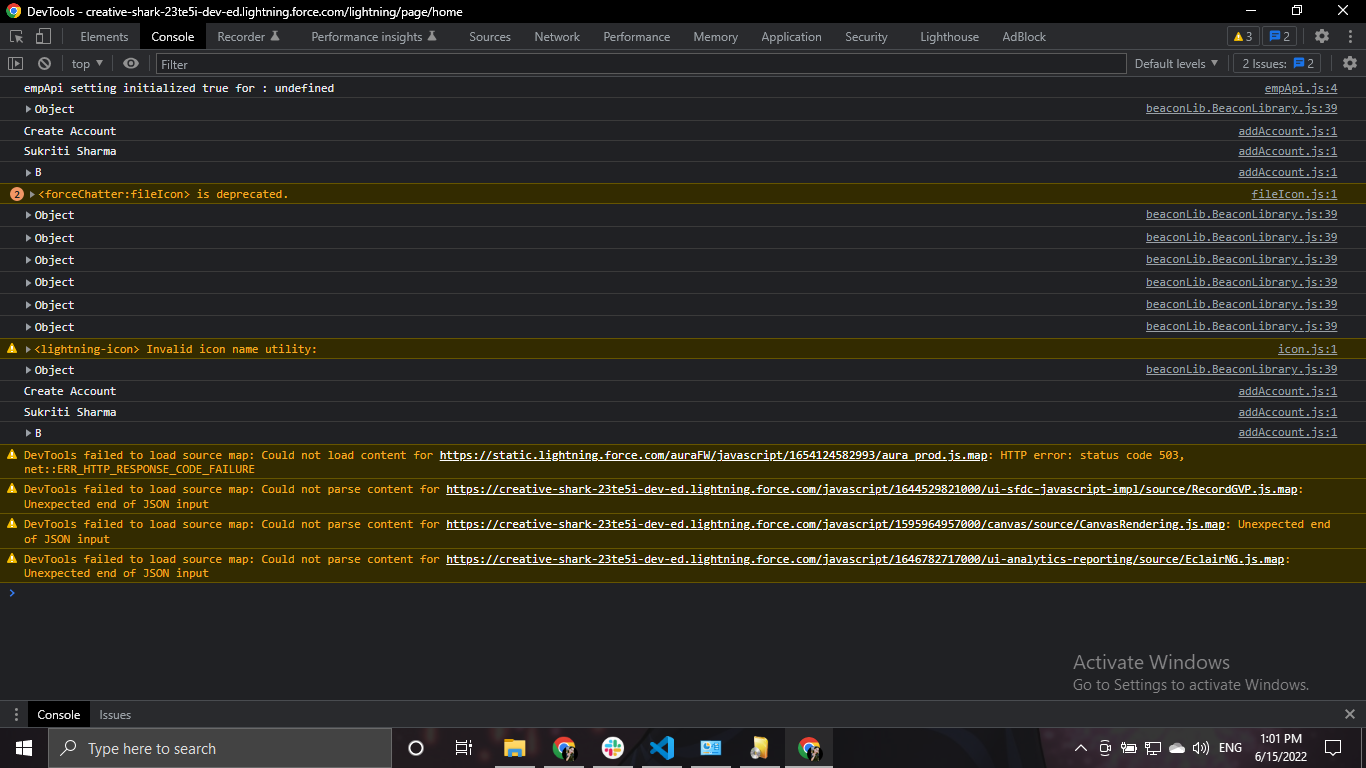
Task: Click the 2 Issues button
Action: [x=1277, y=64]
